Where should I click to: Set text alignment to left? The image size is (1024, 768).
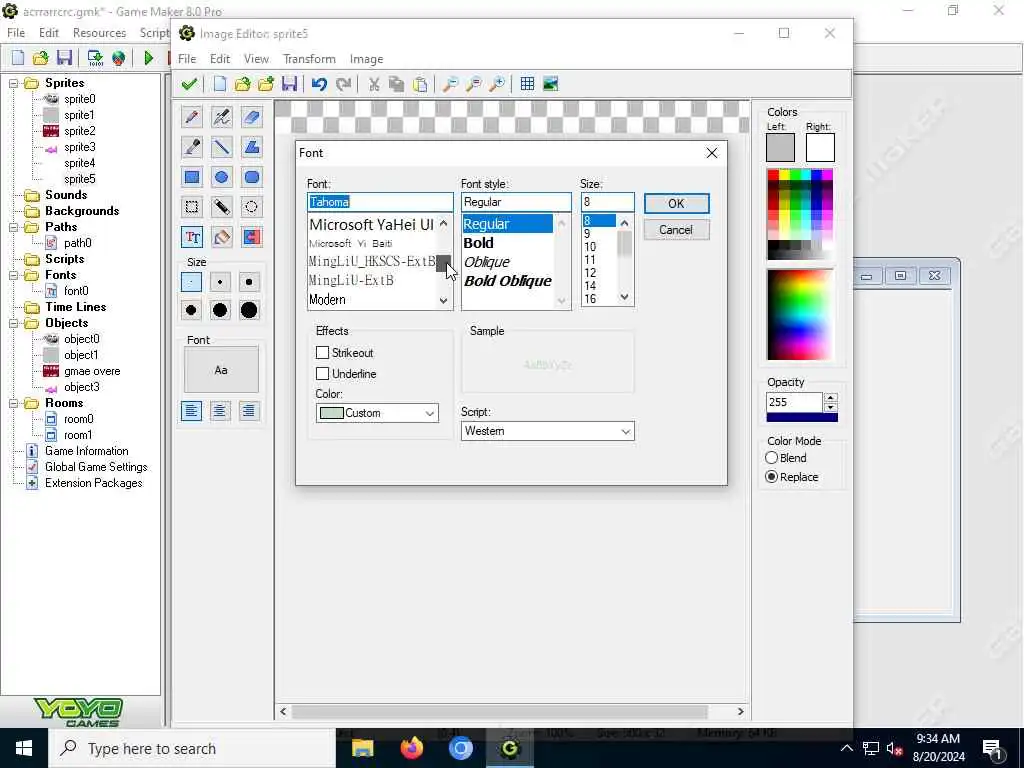[x=191, y=411]
